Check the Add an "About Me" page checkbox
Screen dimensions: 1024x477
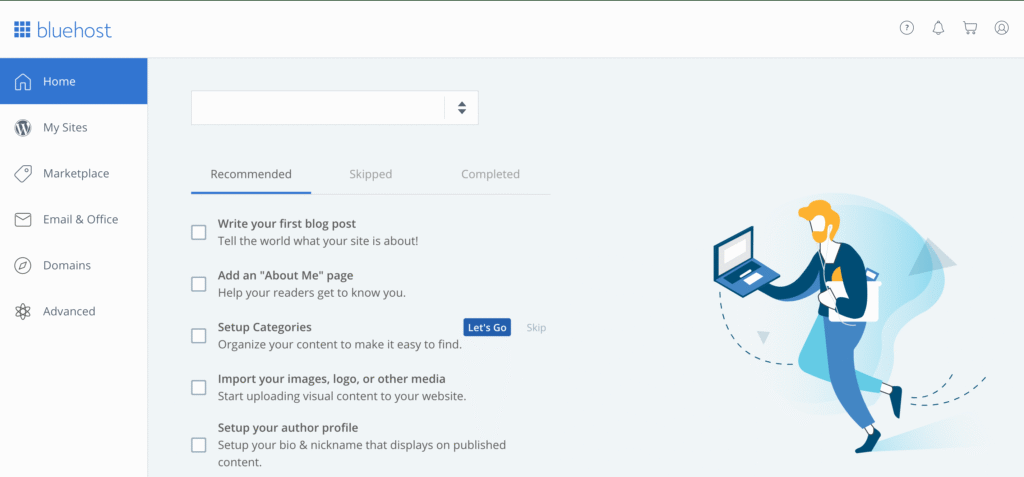199,284
